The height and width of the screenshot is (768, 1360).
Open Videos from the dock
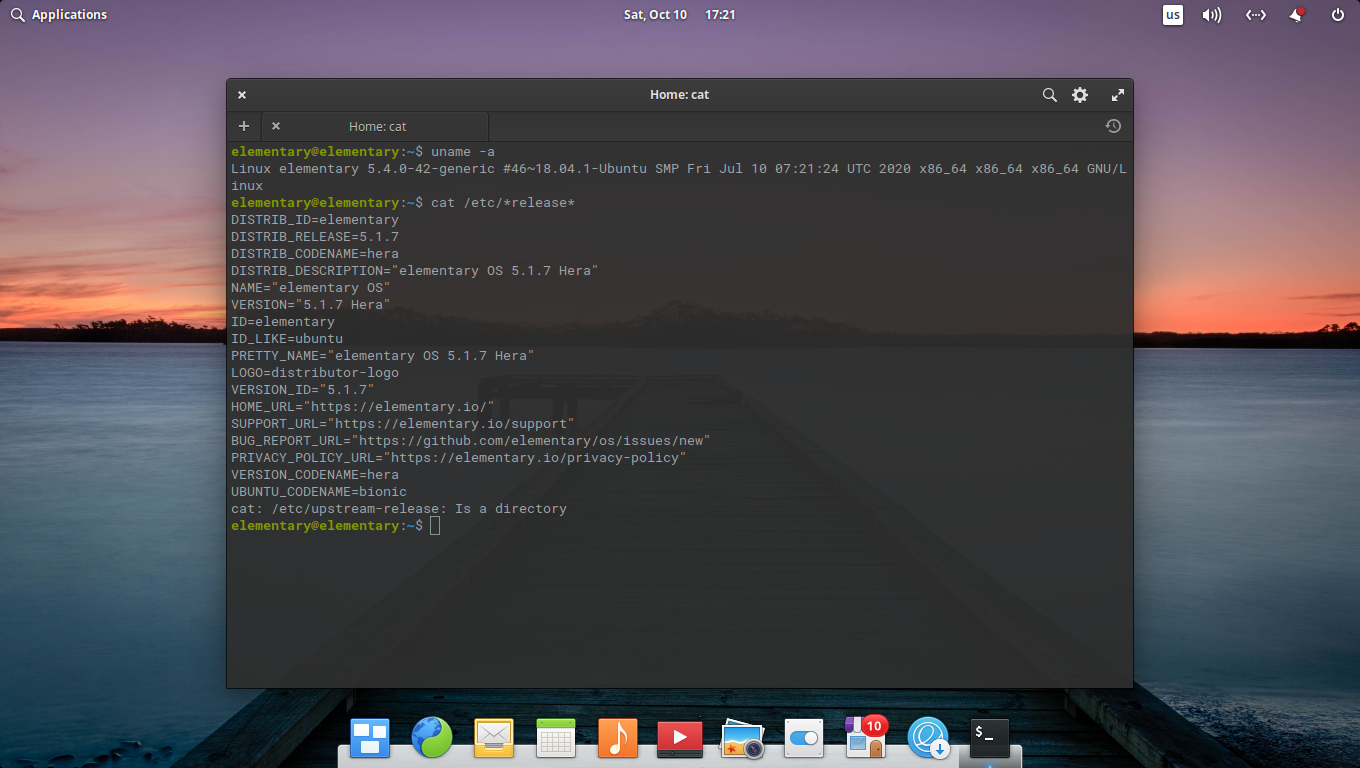pos(680,738)
